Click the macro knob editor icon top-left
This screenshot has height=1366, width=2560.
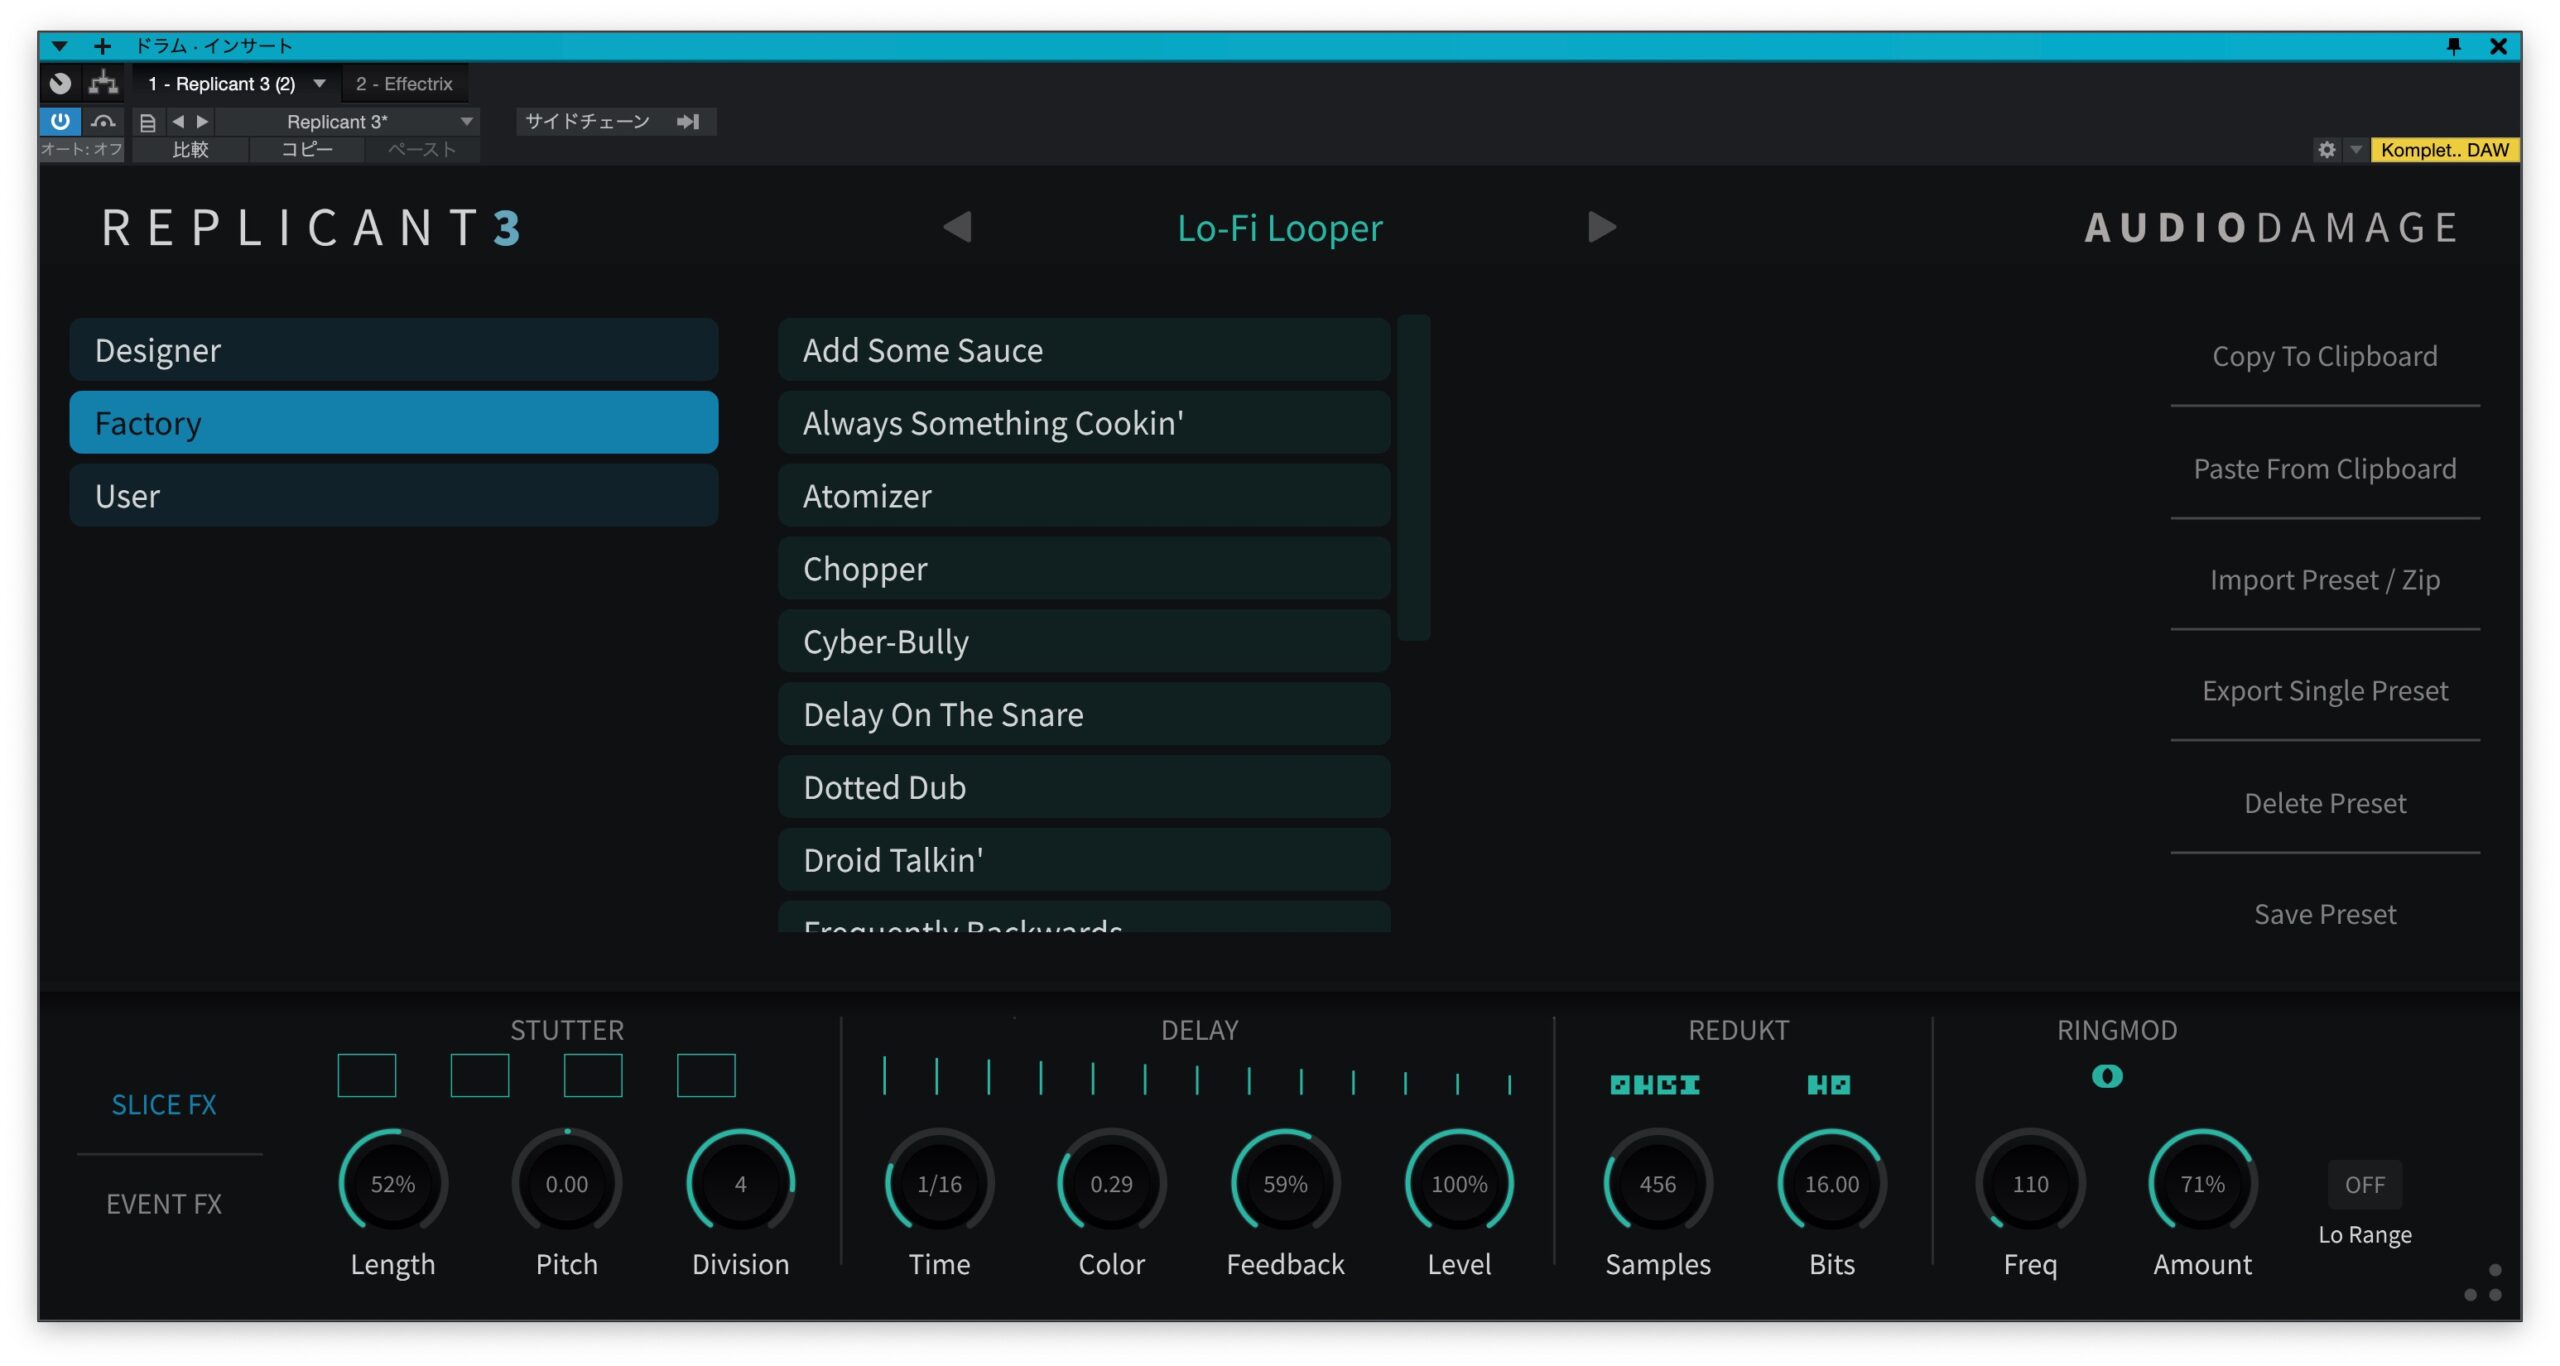[60, 83]
